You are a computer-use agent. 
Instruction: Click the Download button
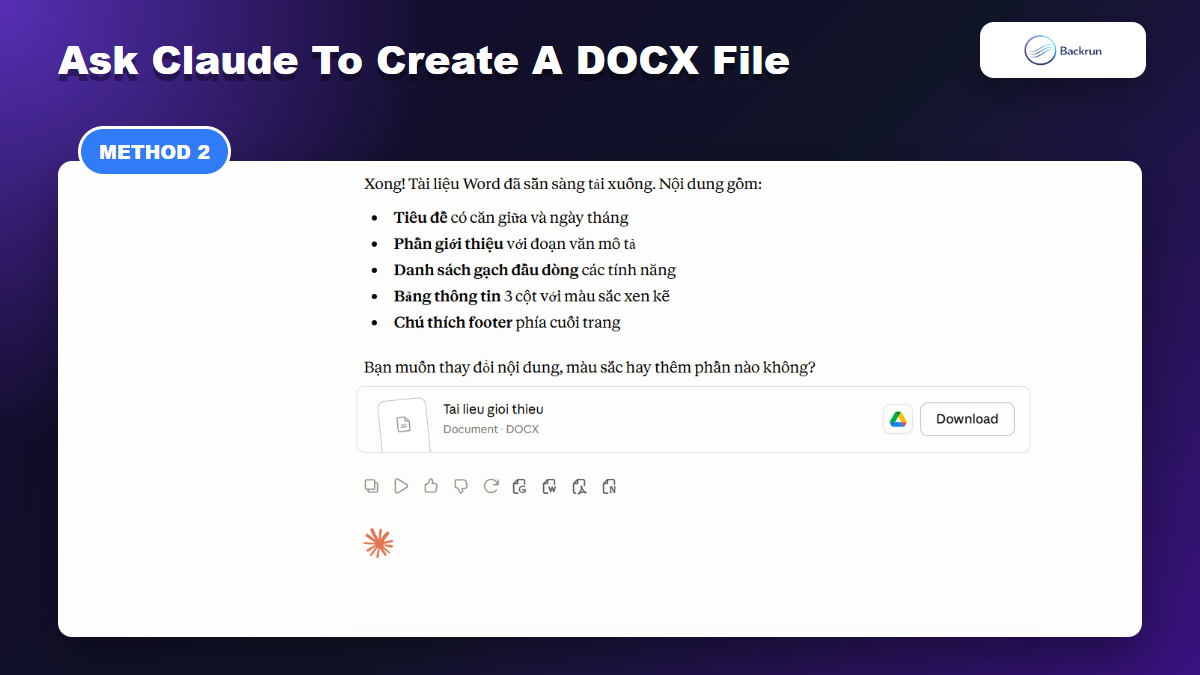[x=967, y=419]
